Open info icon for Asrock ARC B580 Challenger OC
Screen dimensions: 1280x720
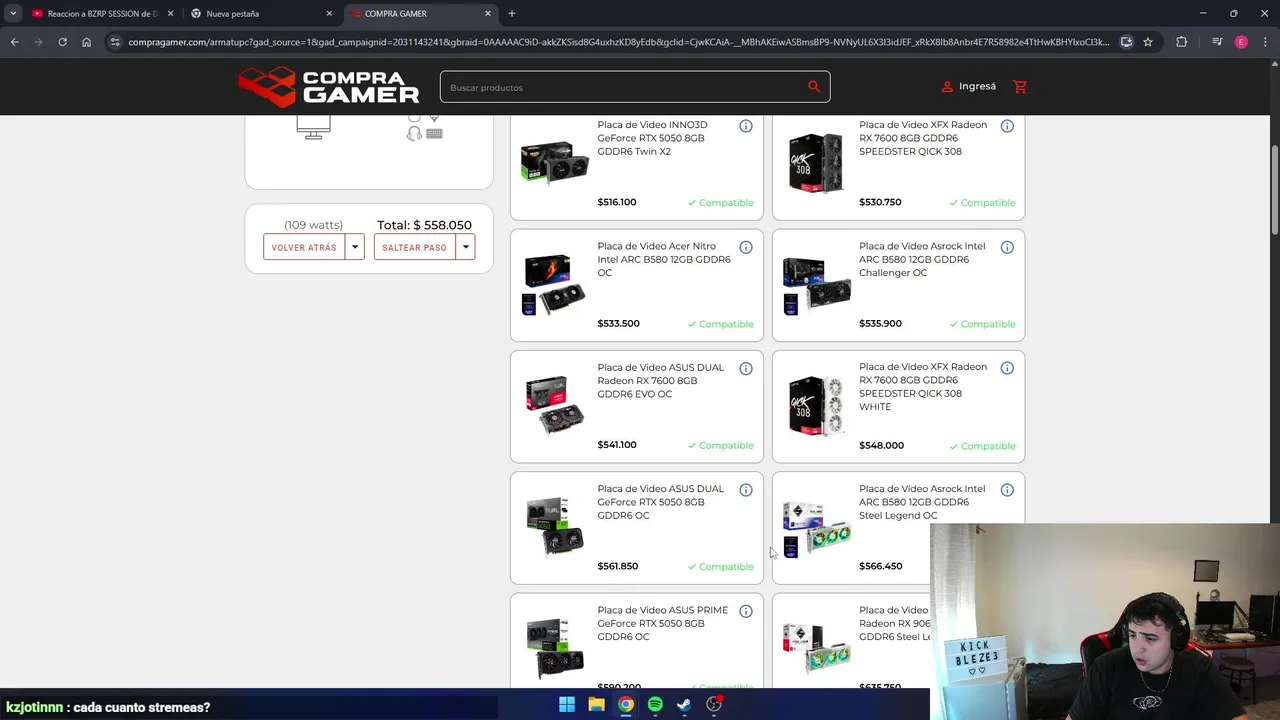(x=1007, y=247)
